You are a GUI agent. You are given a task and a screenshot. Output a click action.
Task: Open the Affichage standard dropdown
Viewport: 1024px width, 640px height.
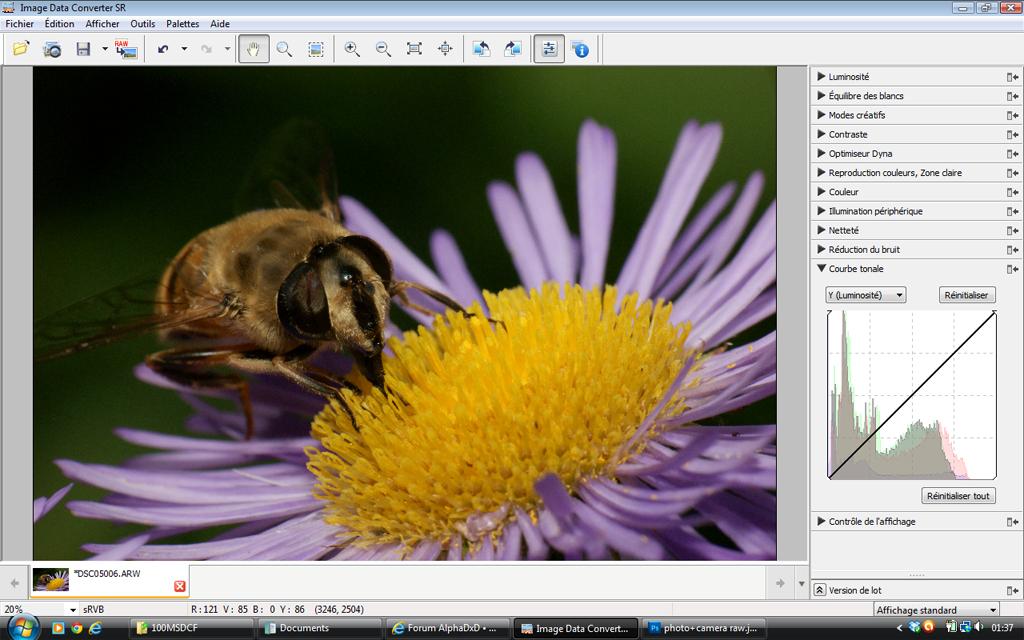point(936,610)
